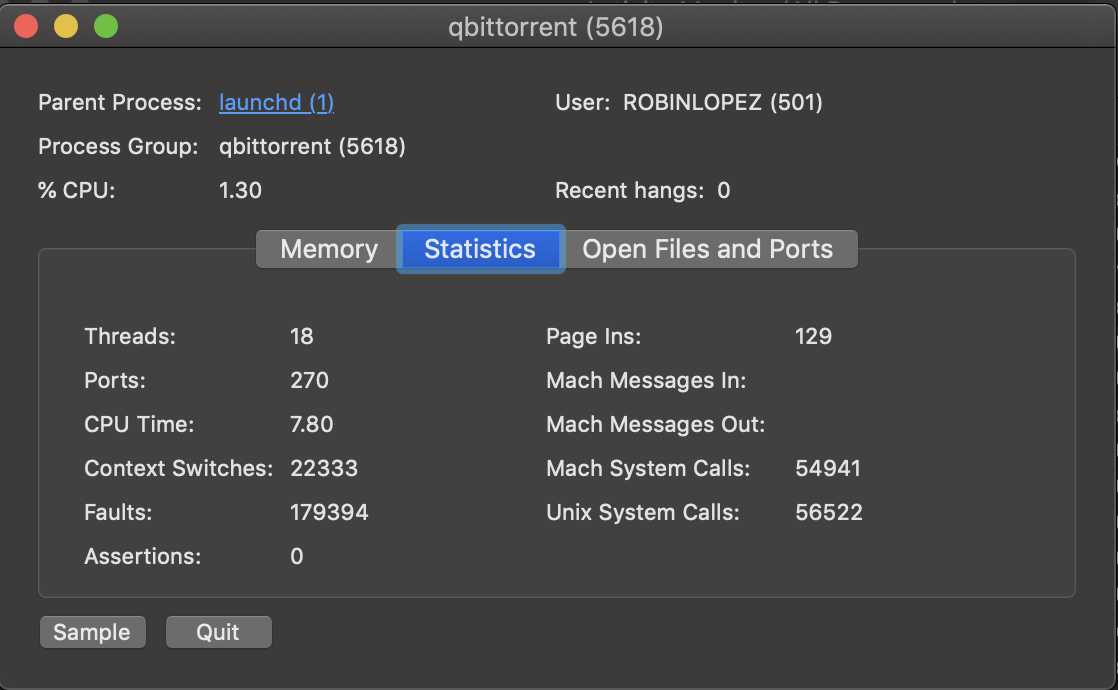Screen dimensions: 1118x690
Task: Select the Statistics tab
Action: (480, 249)
